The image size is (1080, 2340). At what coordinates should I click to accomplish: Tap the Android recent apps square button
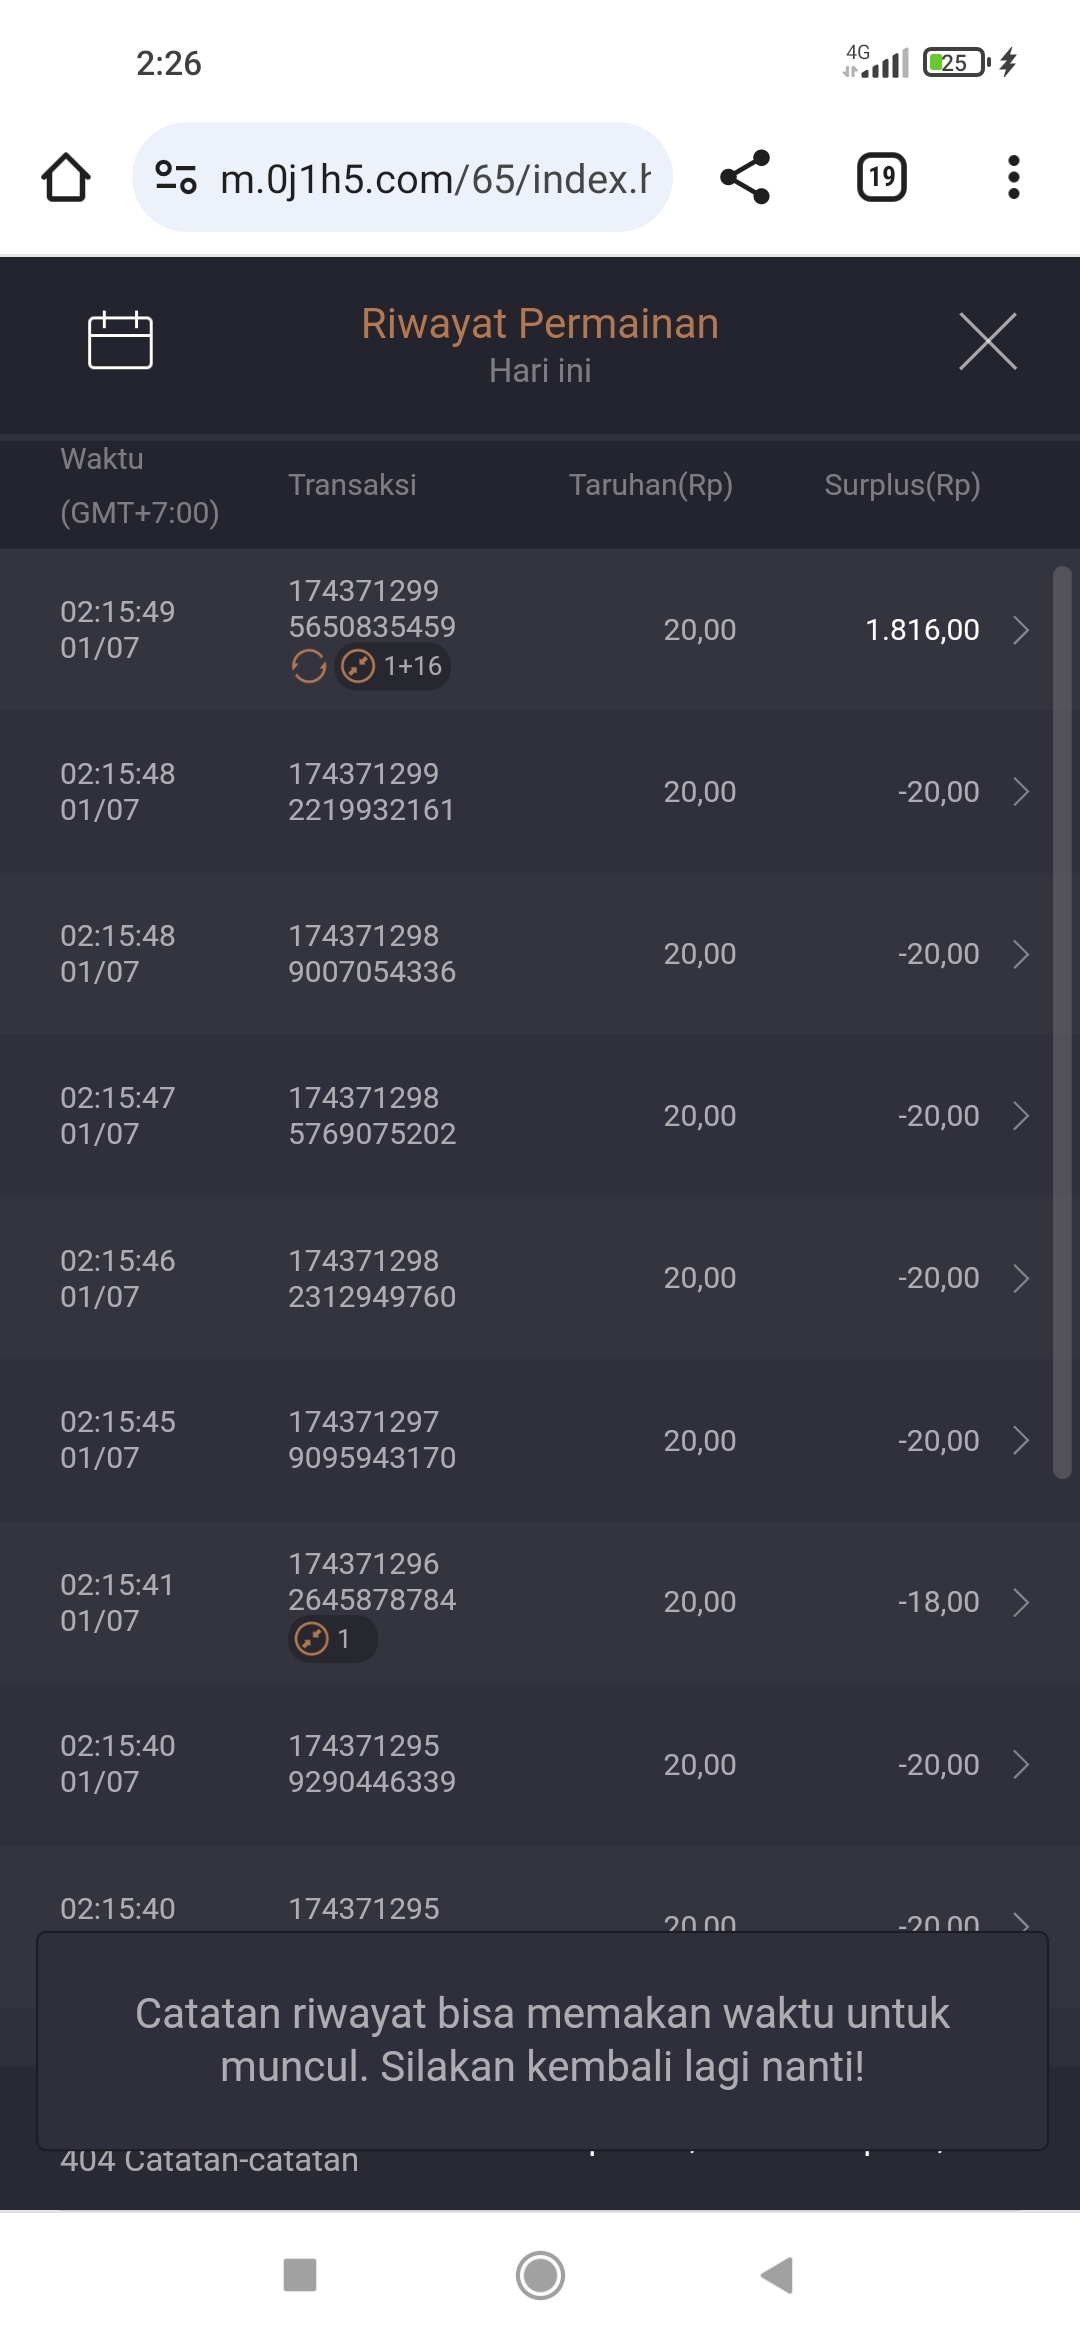pyautogui.click(x=300, y=2275)
